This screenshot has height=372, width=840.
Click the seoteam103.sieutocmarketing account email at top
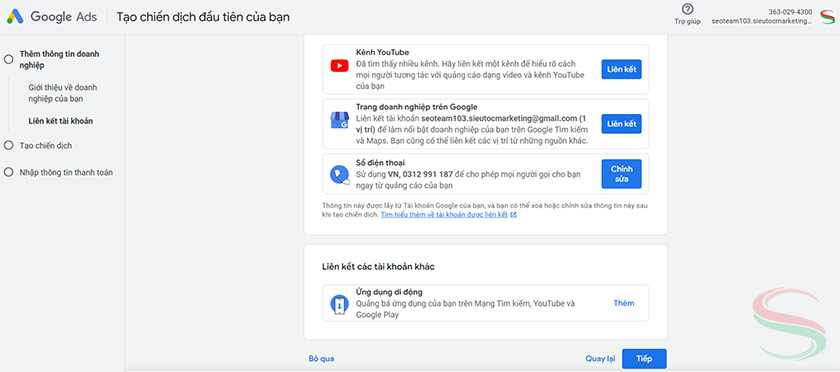762,21
